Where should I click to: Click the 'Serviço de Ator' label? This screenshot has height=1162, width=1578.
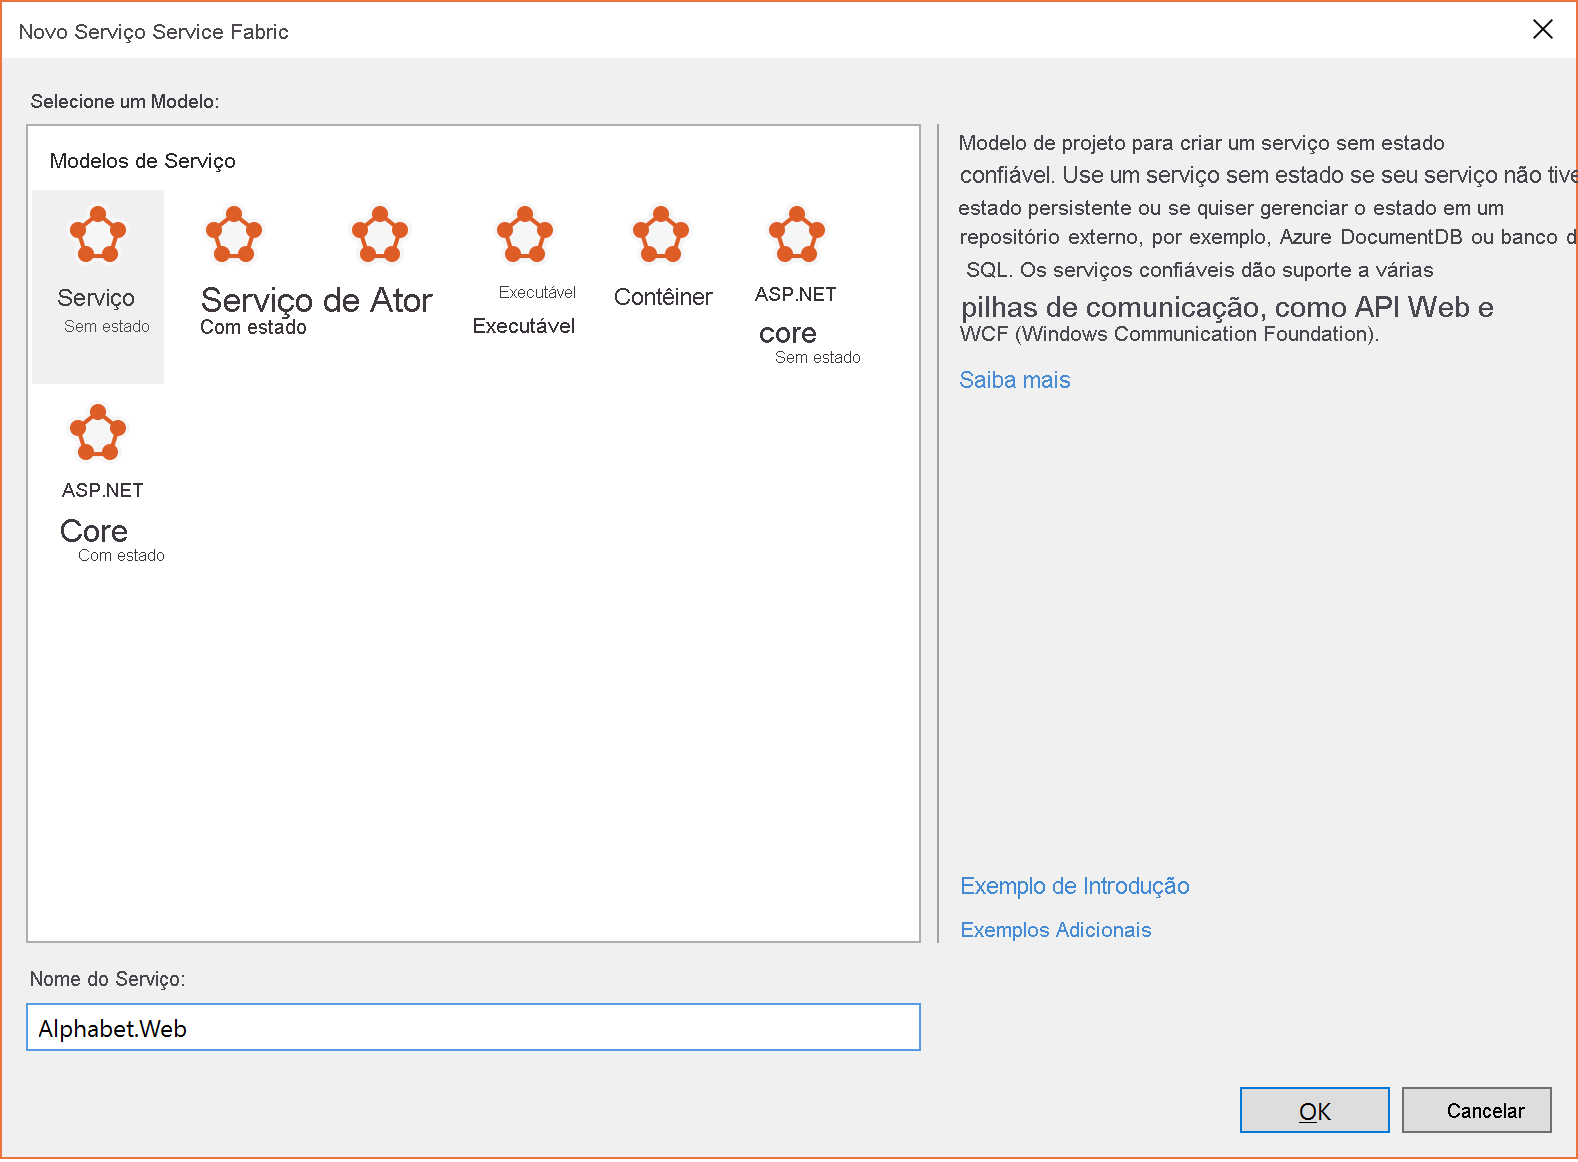tap(316, 300)
